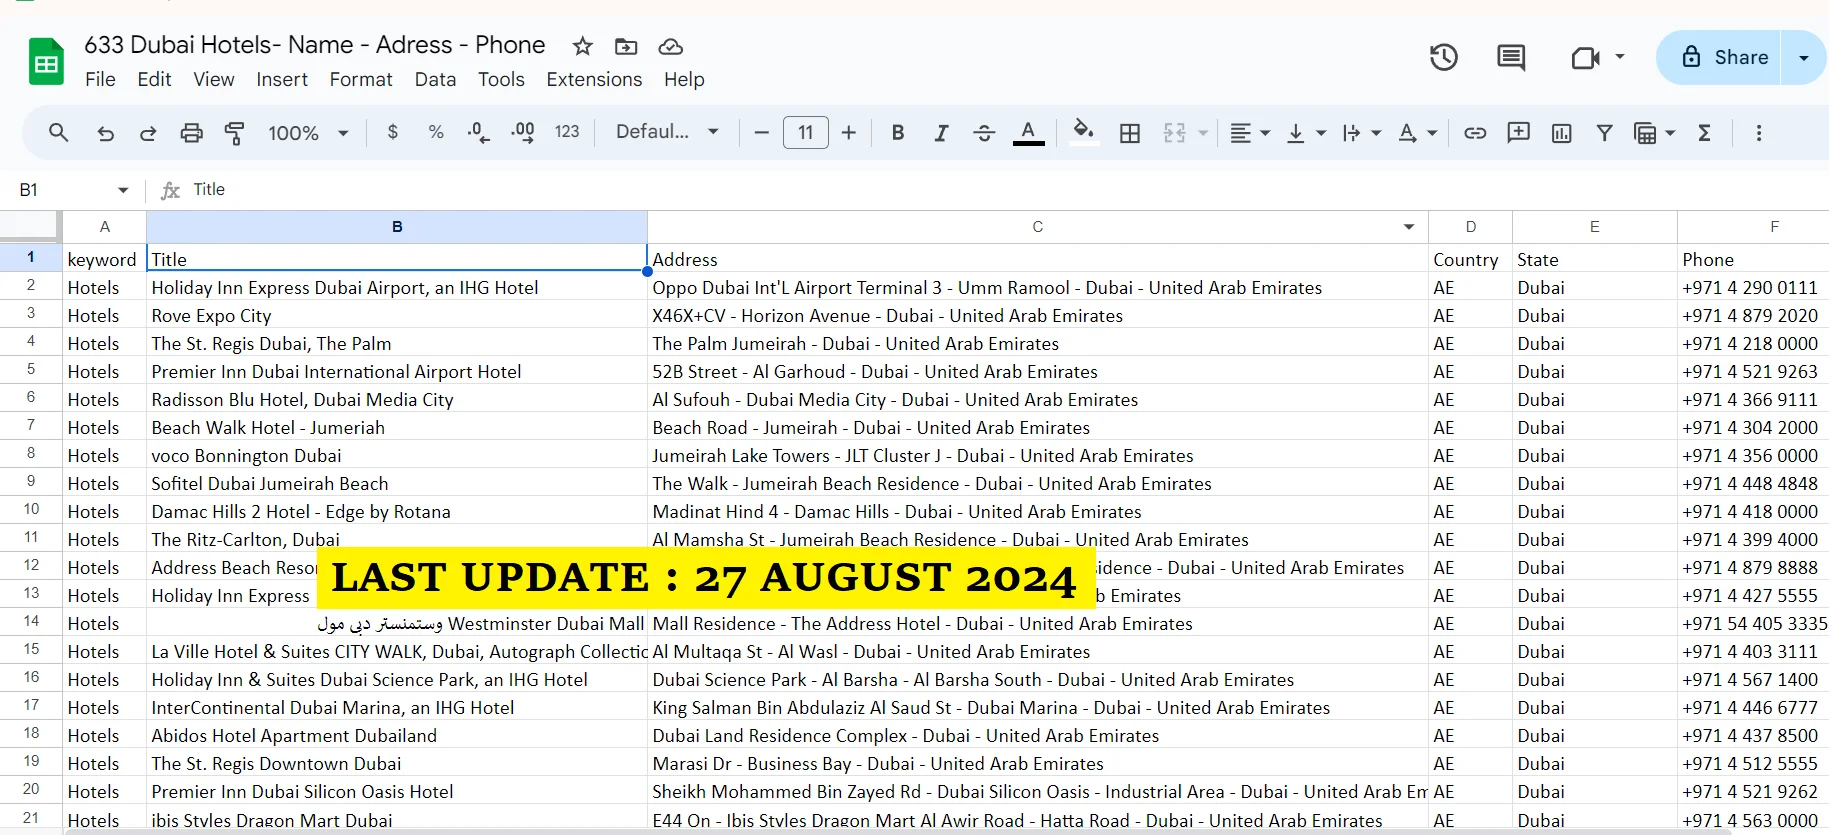The image size is (1829, 835).
Task: Open more toolbar options three dots
Action: (1759, 133)
